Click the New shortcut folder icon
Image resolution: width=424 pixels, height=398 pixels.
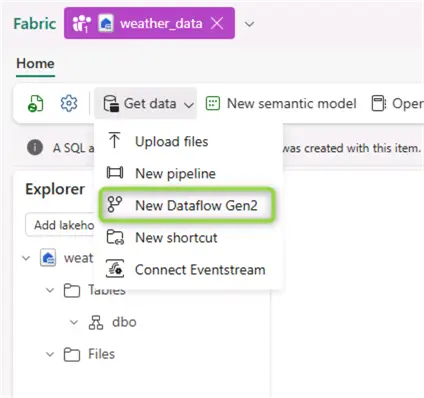click(x=115, y=237)
